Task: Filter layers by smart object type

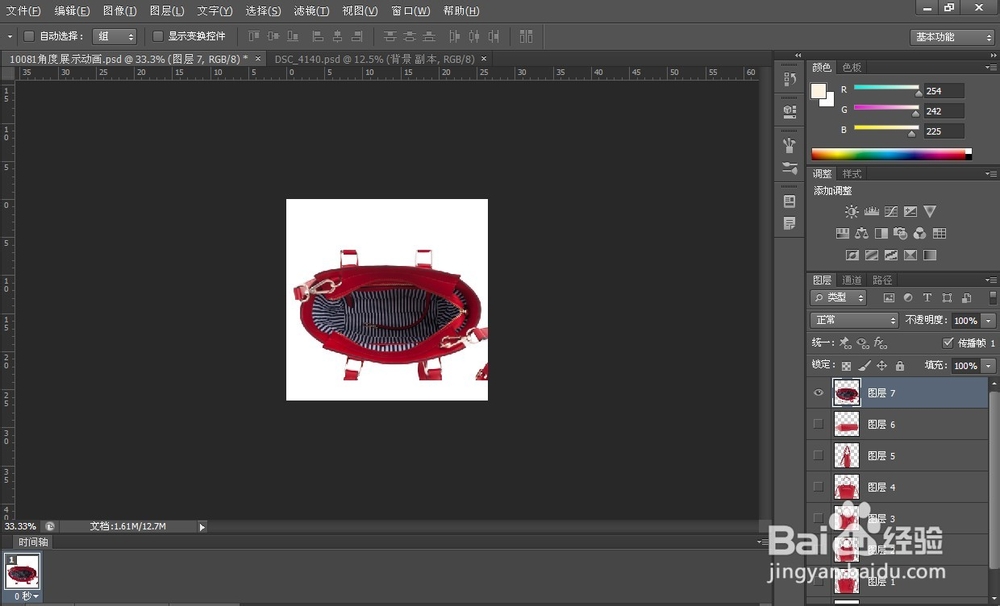Action: coord(967,298)
